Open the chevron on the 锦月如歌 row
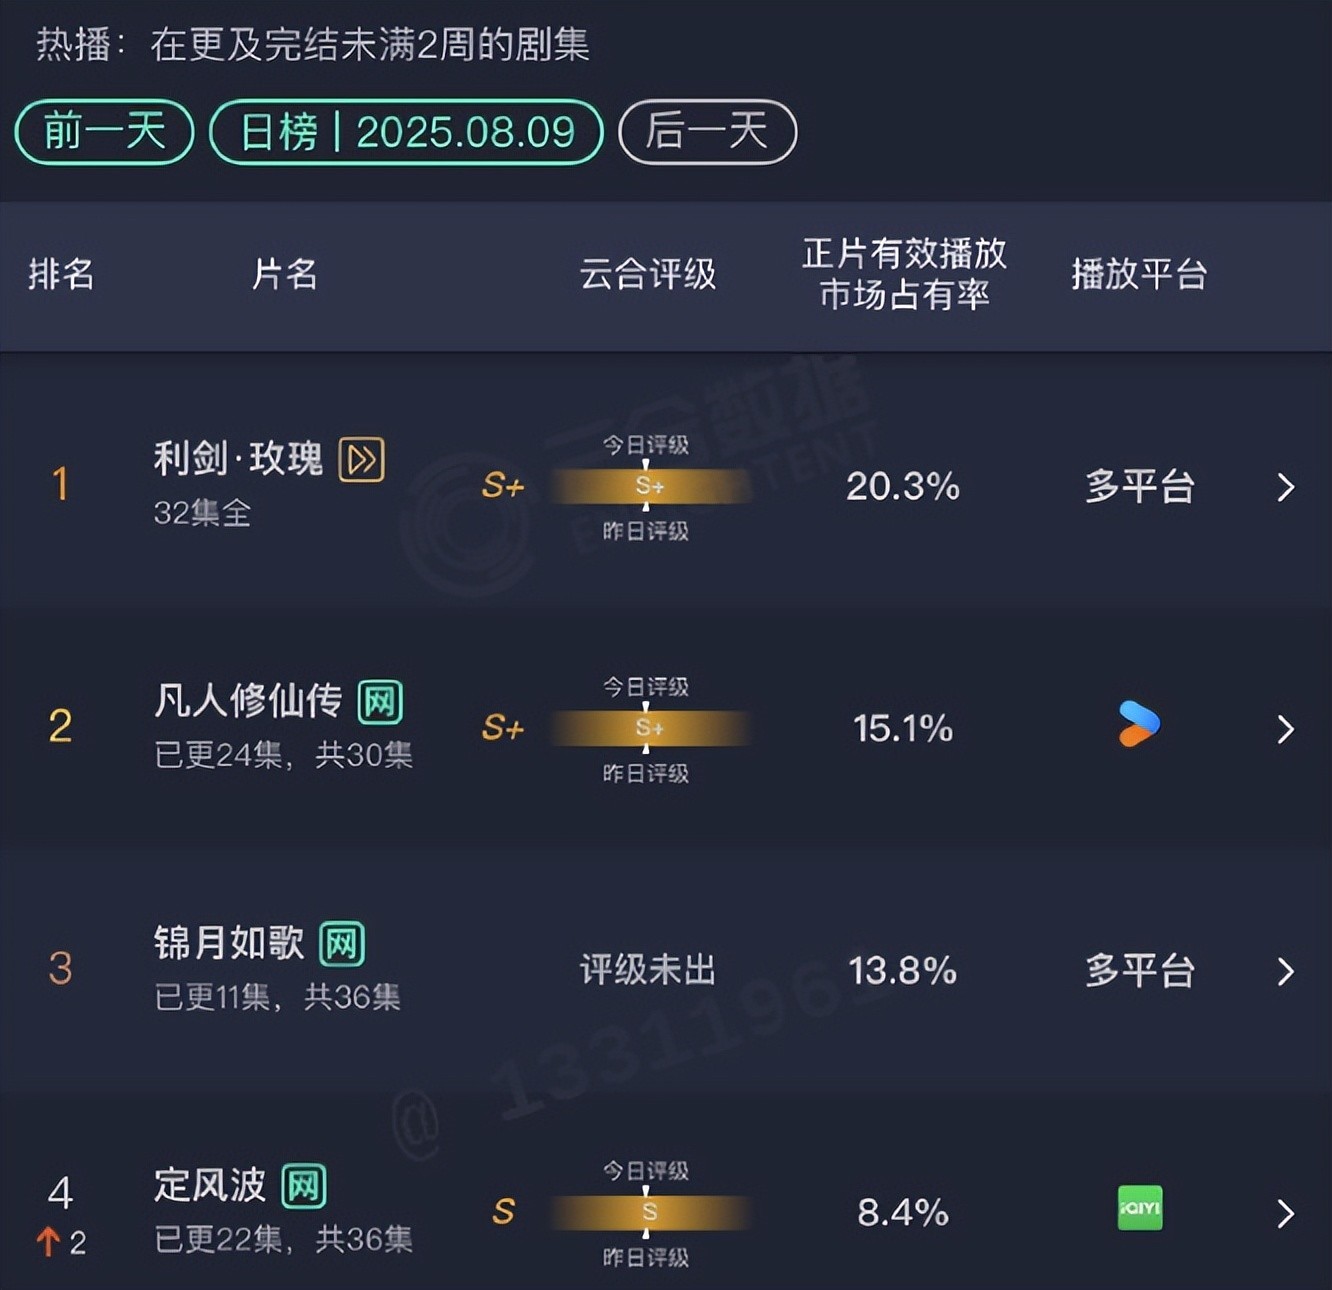Screen dimensions: 1332x1290 (x=1286, y=971)
